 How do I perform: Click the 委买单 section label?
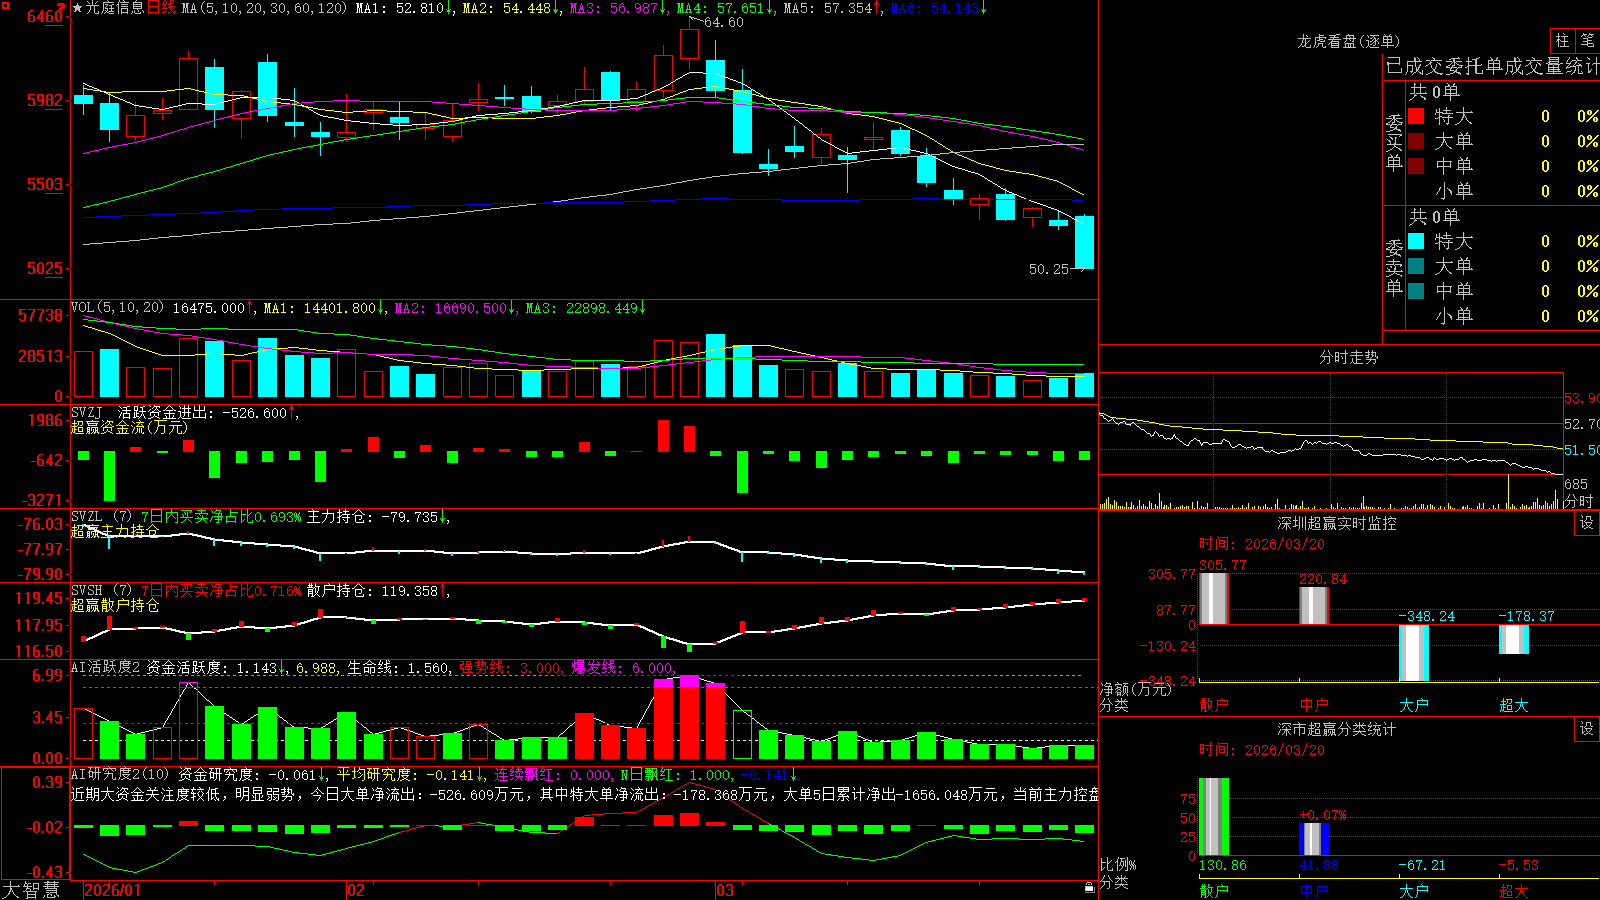coord(1394,142)
